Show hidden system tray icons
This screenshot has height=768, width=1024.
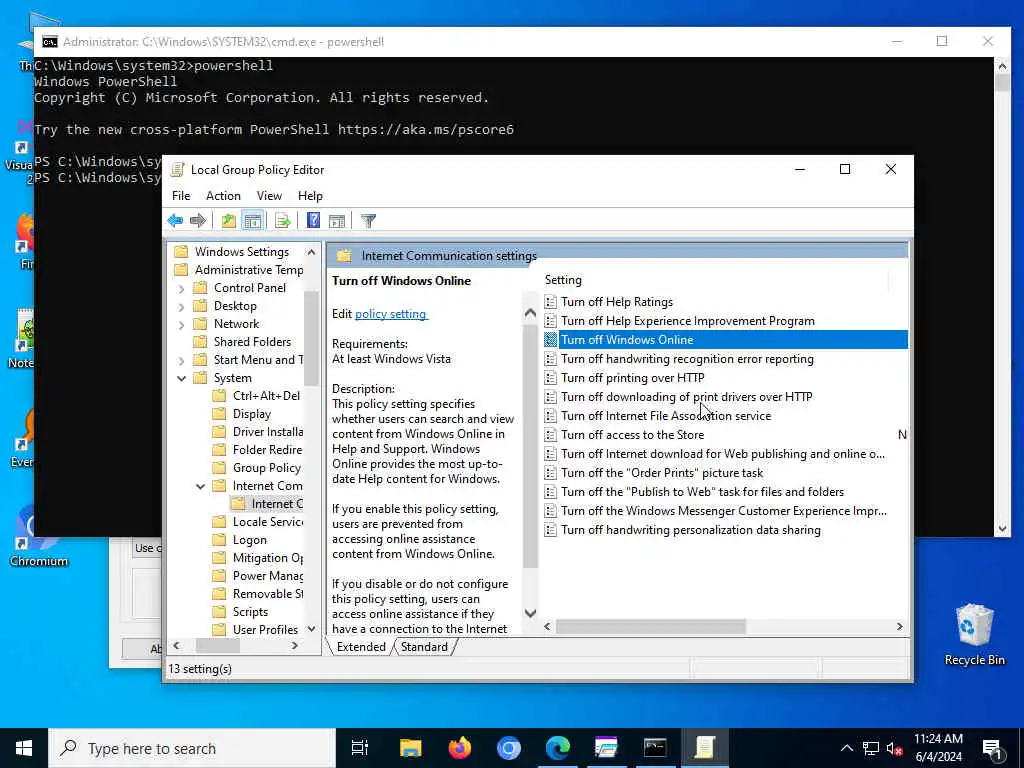(846, 748)
